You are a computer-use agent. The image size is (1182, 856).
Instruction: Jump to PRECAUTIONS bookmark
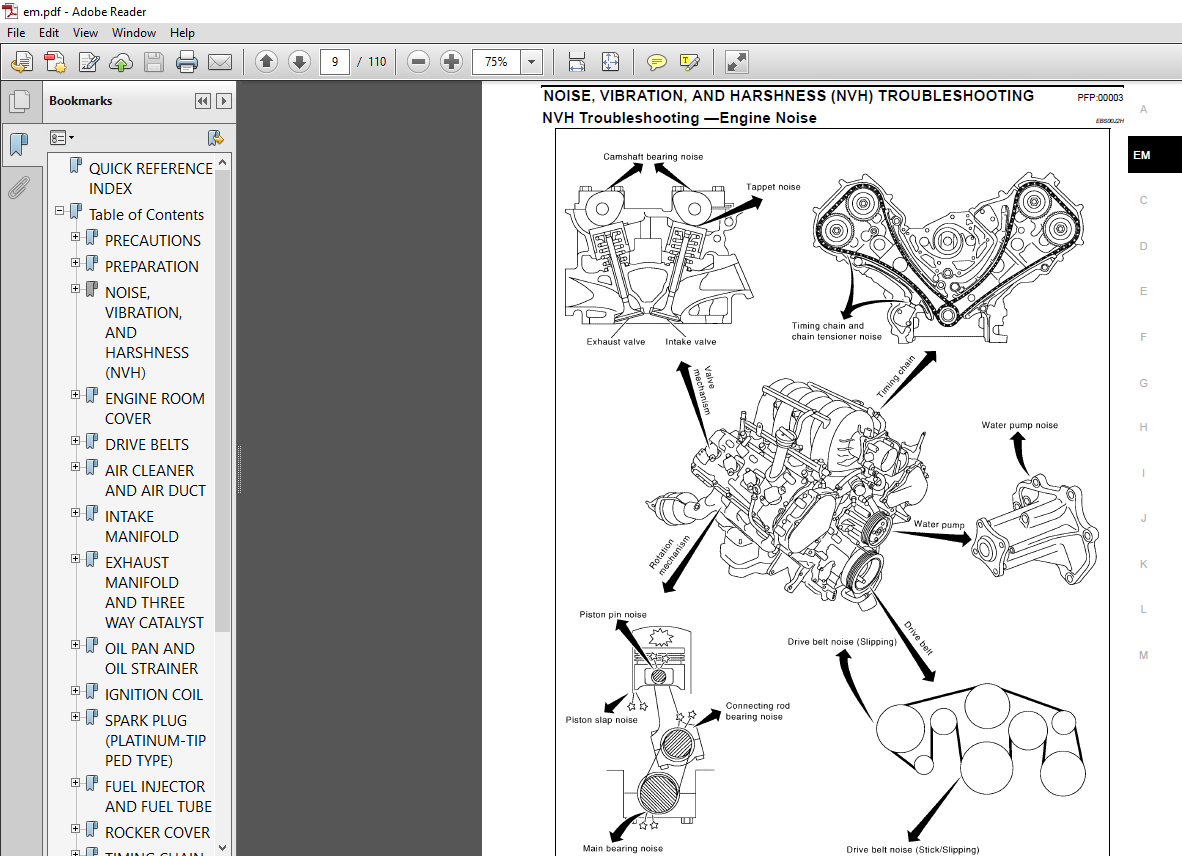point(153,240)
